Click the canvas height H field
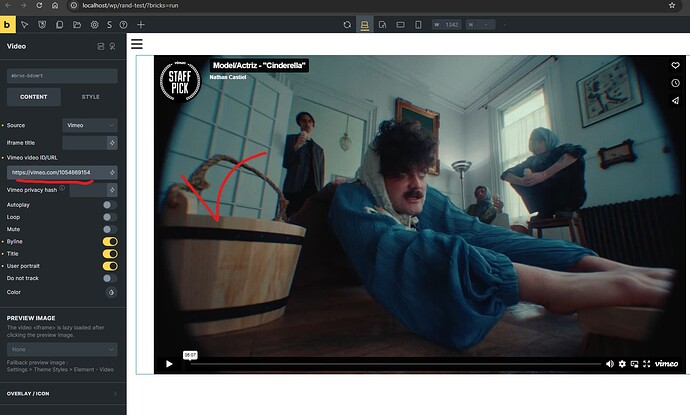Viewport: 690px width, 415px height. click(481, 25)
